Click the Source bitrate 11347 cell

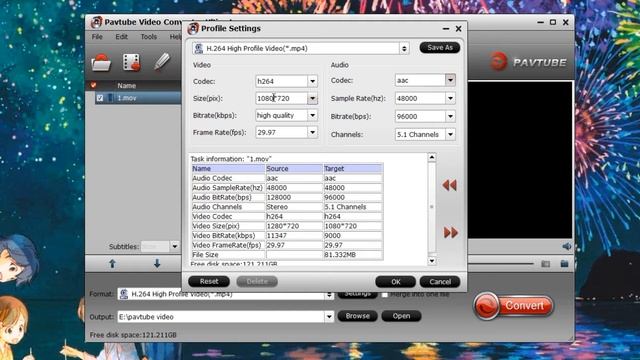tap(294, 236)
